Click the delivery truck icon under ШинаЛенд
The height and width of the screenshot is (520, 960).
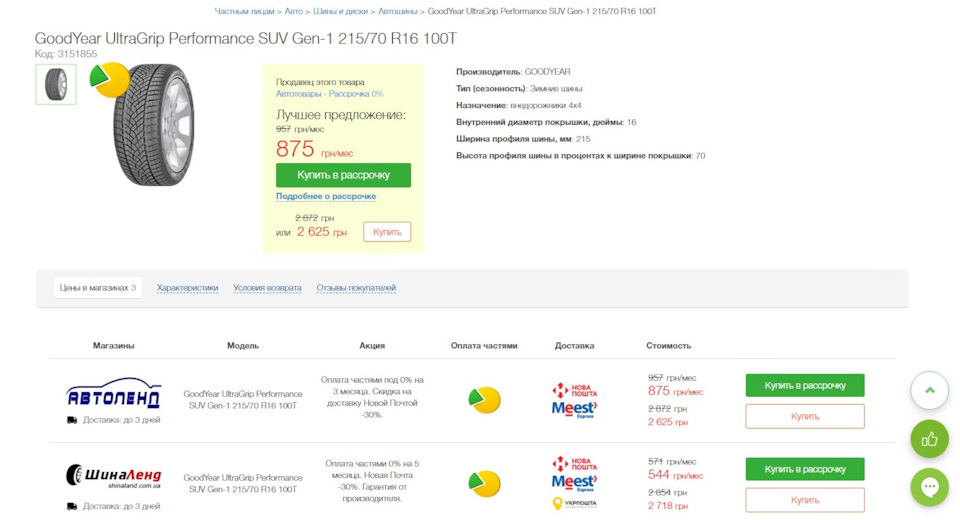coord(72,507)
